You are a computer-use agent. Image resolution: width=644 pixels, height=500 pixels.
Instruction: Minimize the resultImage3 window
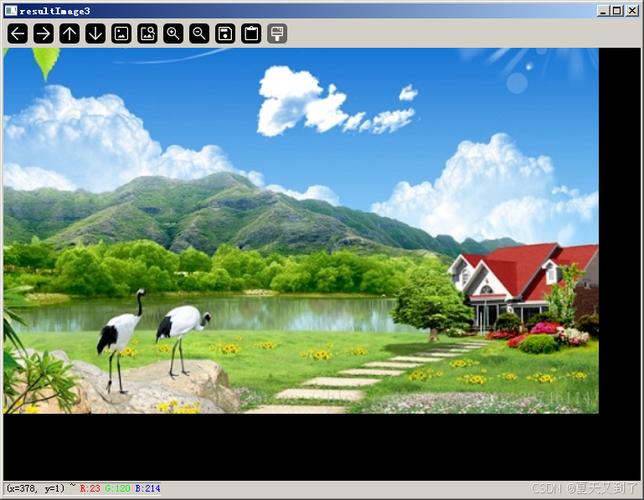[603, 11]
